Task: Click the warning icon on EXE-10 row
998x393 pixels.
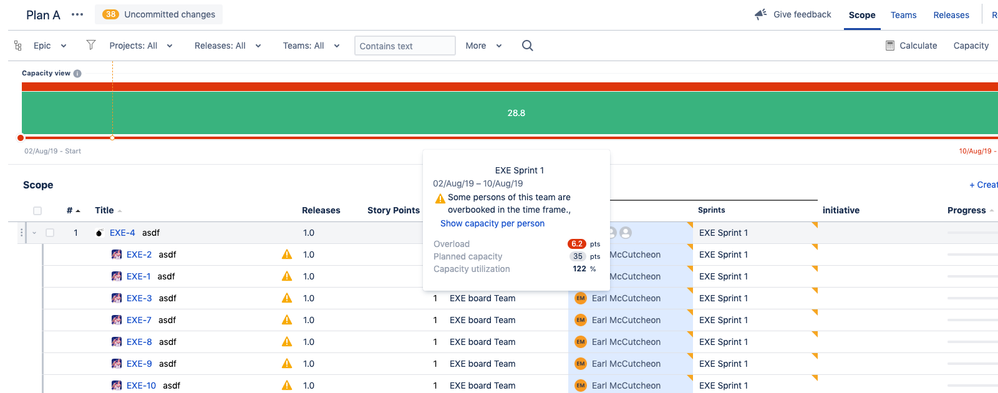Action: coord(287,385)
